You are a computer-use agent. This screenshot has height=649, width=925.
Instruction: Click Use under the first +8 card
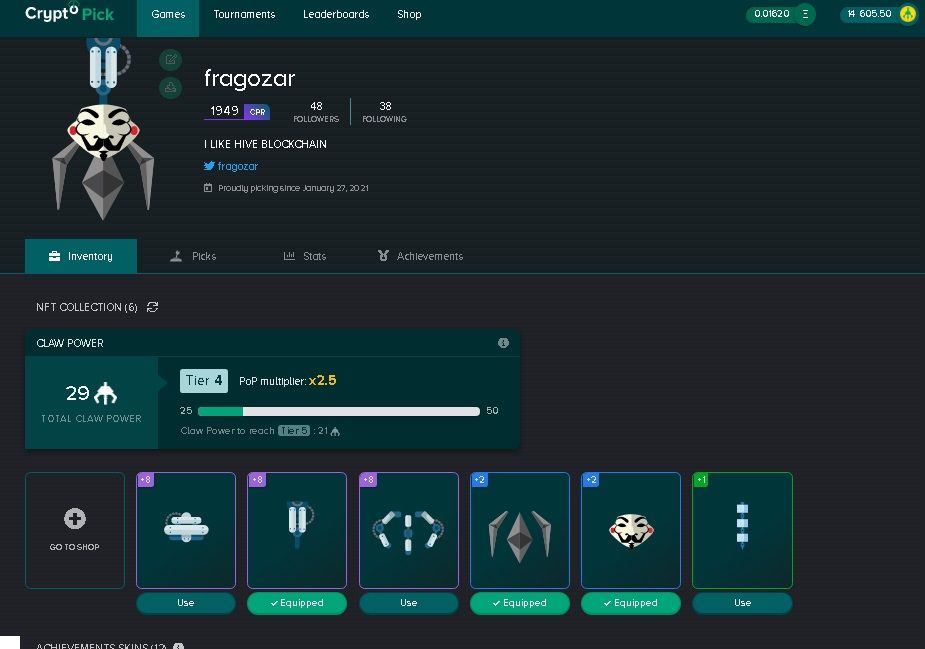pyautogui.click(x=186, y=603)
